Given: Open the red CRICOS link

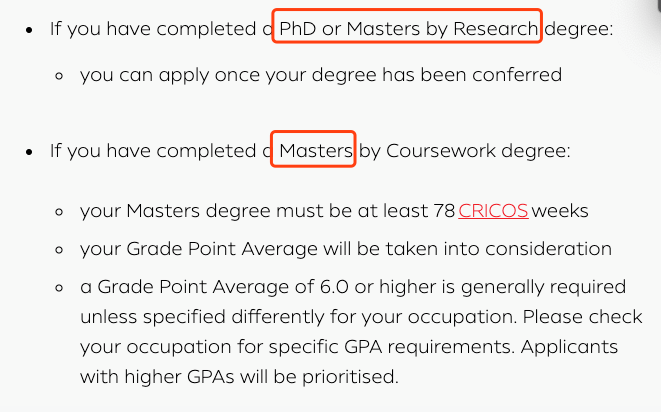Looking at the screenshot, I should 493,212.
